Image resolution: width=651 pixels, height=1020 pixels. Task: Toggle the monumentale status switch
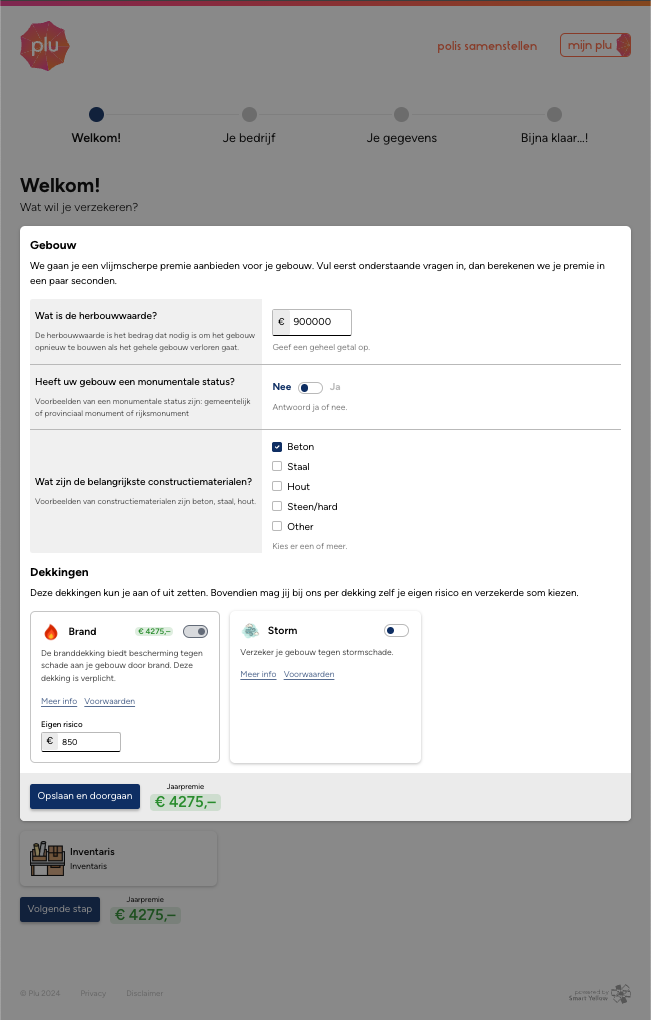pos(310,388)
